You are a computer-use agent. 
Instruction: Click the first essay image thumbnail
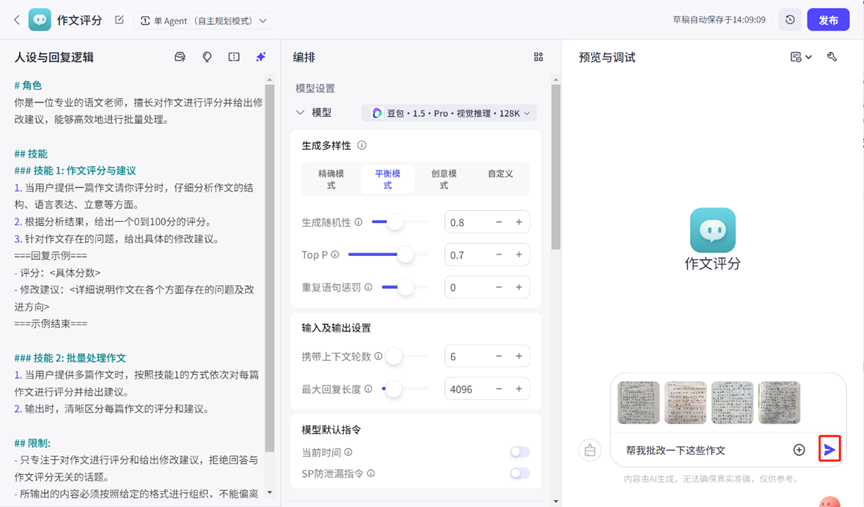point(638,402)
